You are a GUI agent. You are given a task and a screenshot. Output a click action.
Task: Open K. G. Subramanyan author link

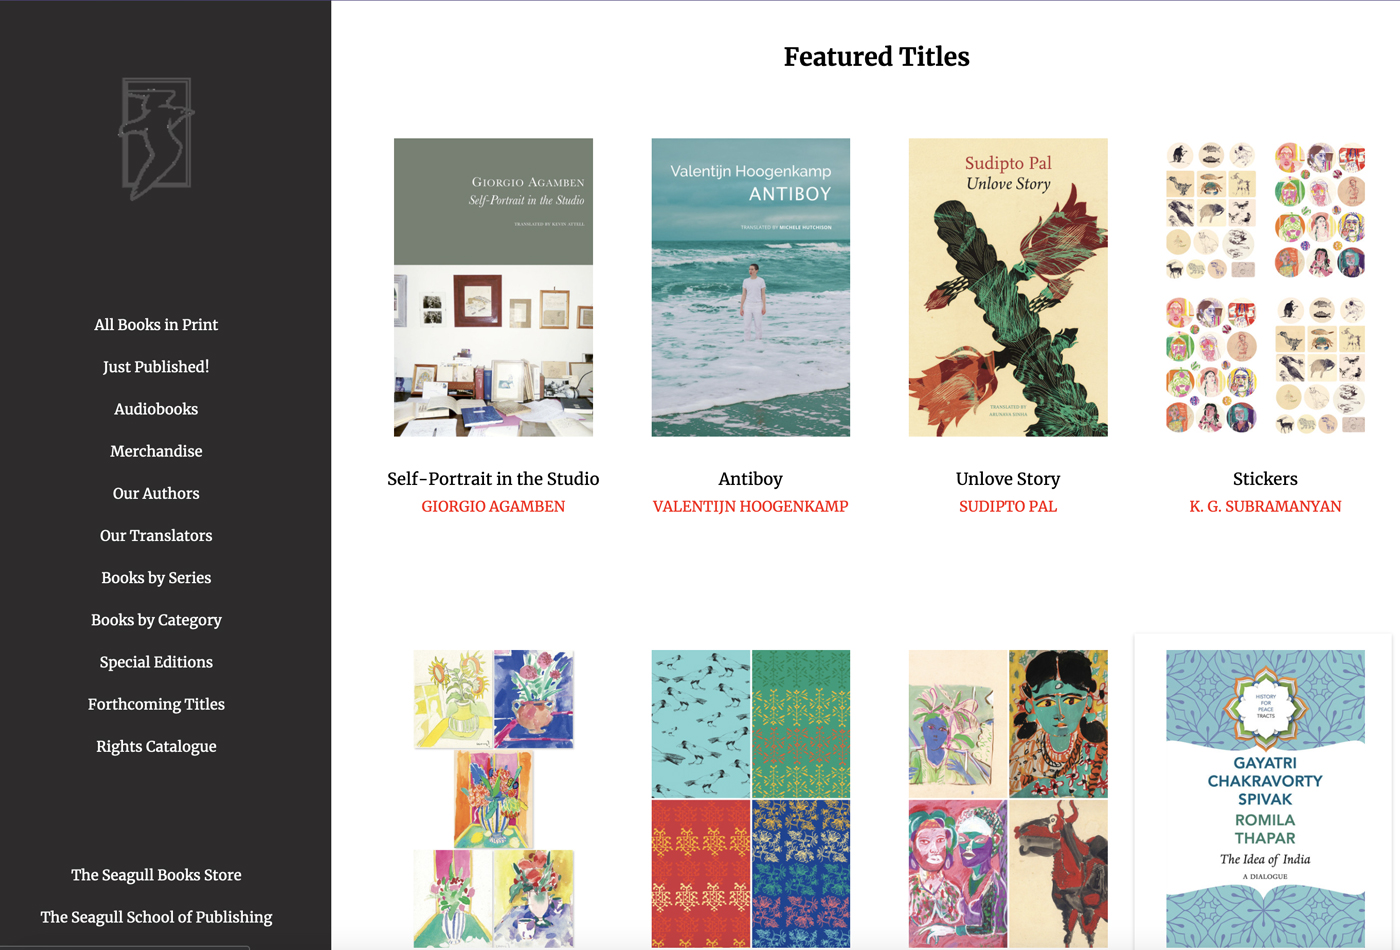coord(1265,507)
